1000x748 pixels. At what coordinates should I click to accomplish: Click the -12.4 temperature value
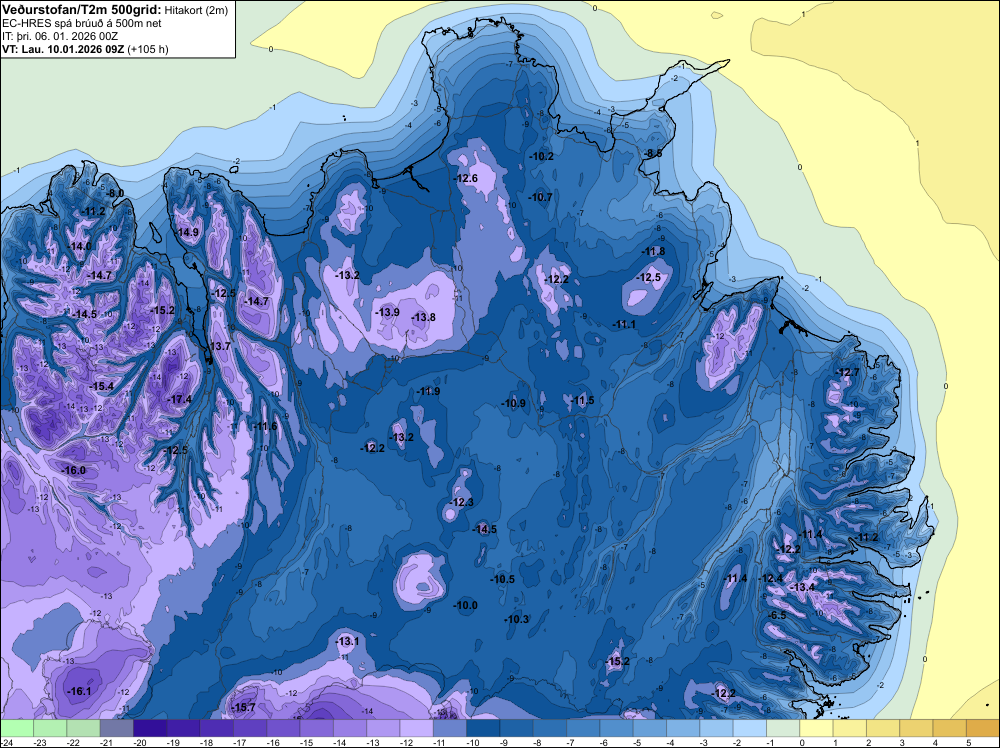tap(771, 578)
